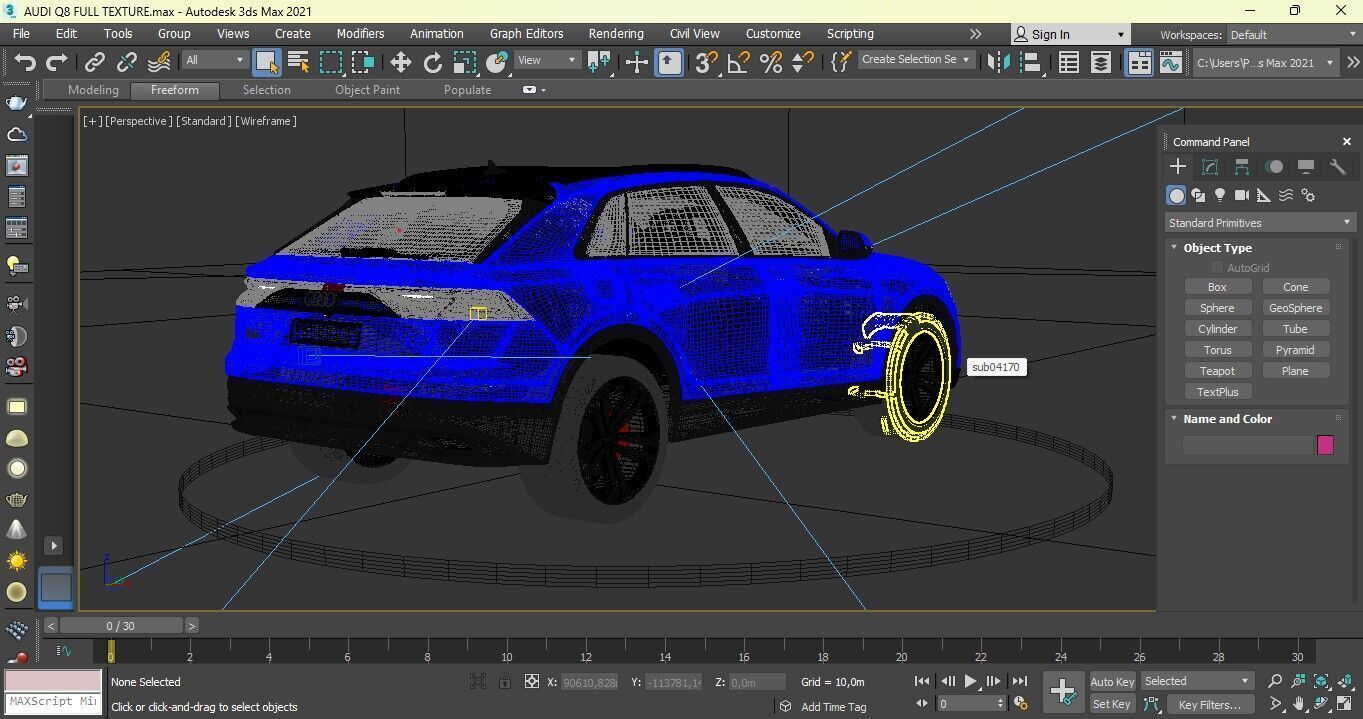Create a Box primitive
The height and width of the screenshot is (719, 1363).
point(1217,287)
